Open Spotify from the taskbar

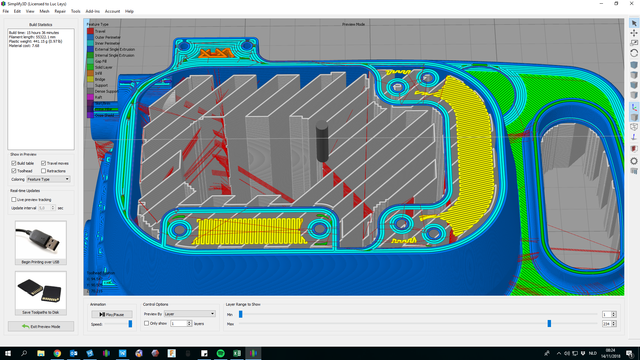(220, 353)
